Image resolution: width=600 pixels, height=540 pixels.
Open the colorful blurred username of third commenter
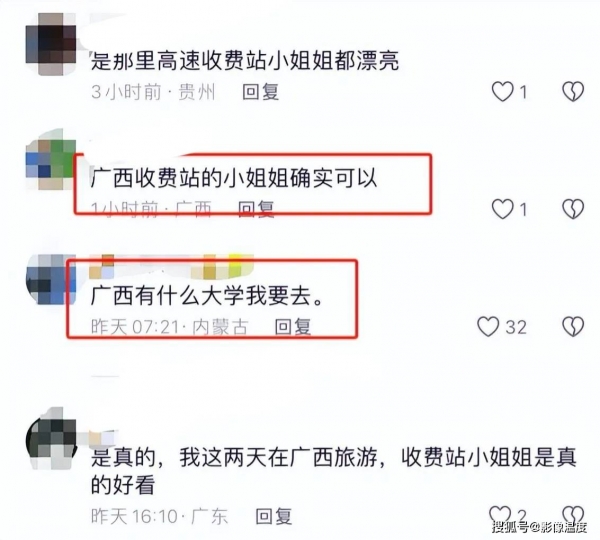171,266
